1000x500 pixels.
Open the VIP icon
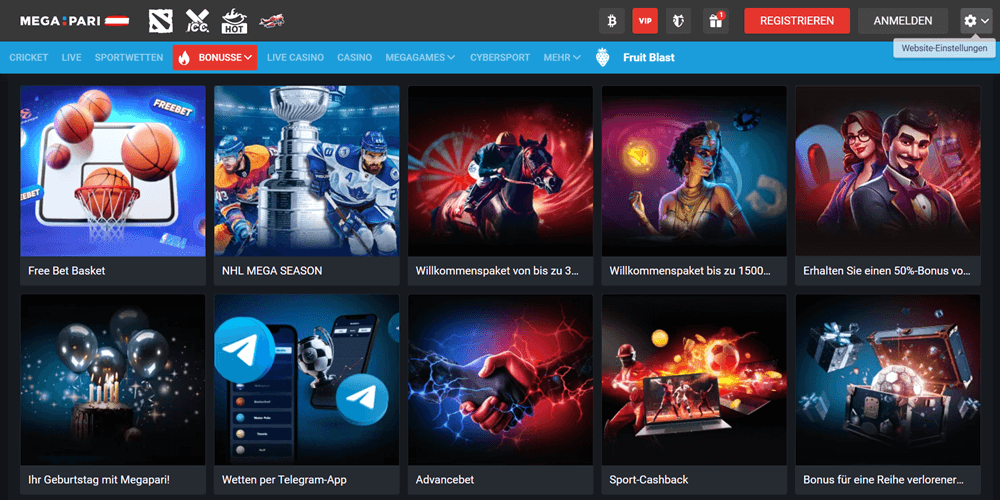[645, 21]
